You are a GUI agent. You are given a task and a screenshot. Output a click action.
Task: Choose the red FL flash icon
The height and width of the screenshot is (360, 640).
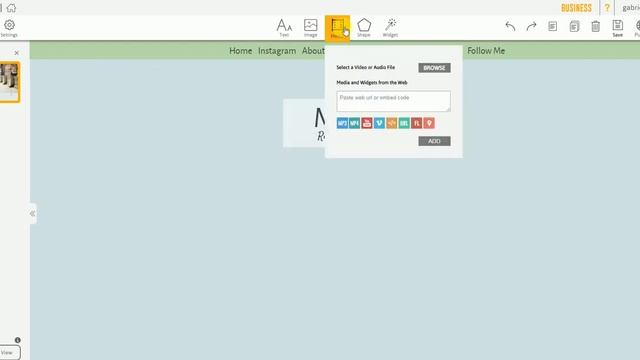coord(416,123)
